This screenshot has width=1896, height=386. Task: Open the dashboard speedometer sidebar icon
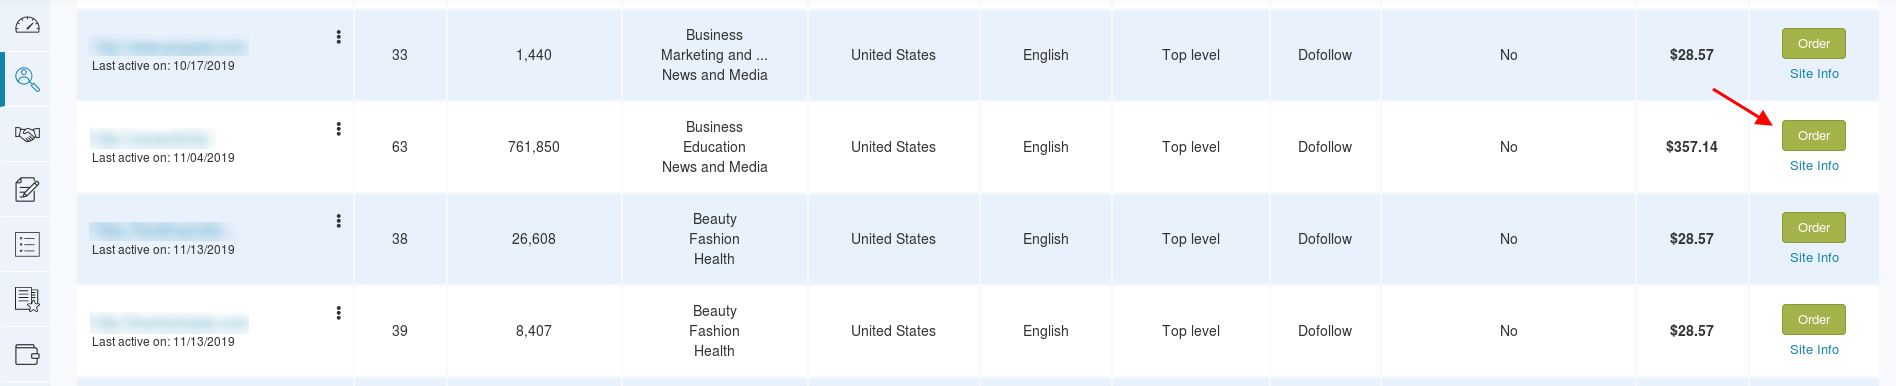tap(28, 25)
